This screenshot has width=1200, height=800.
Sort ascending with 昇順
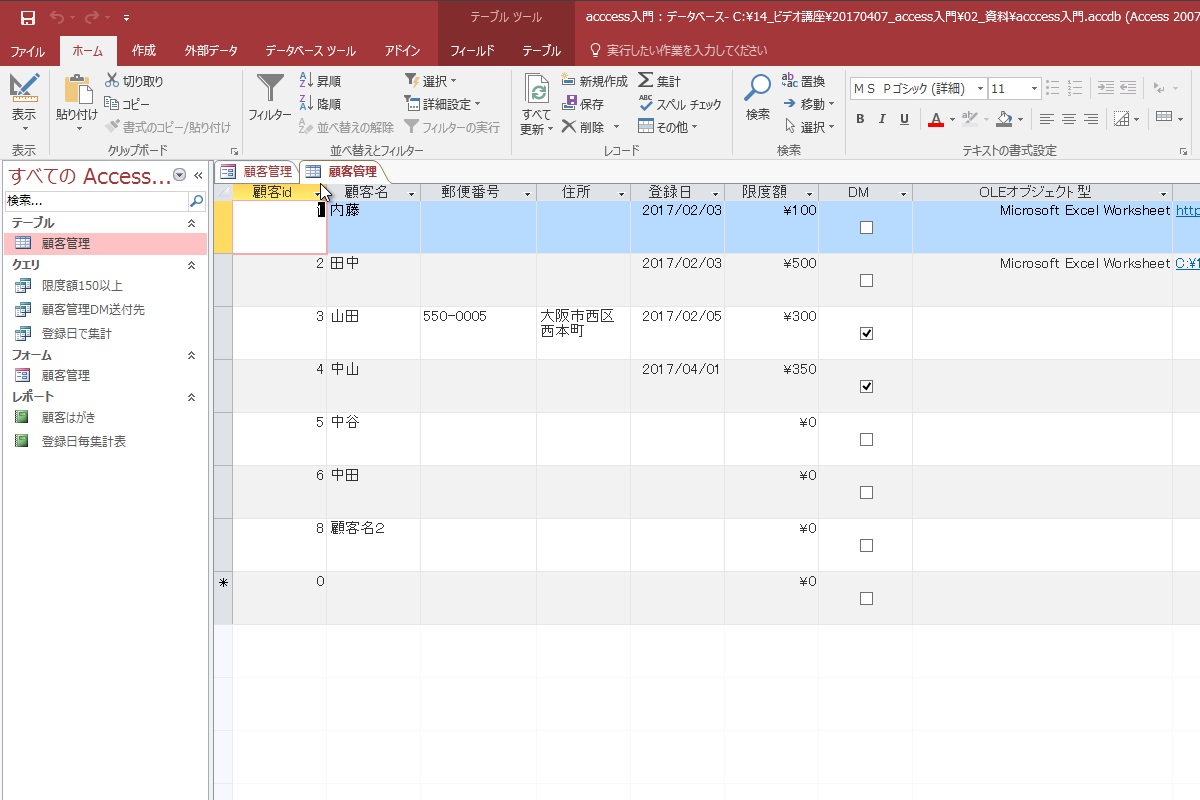(x=320, y=81)
